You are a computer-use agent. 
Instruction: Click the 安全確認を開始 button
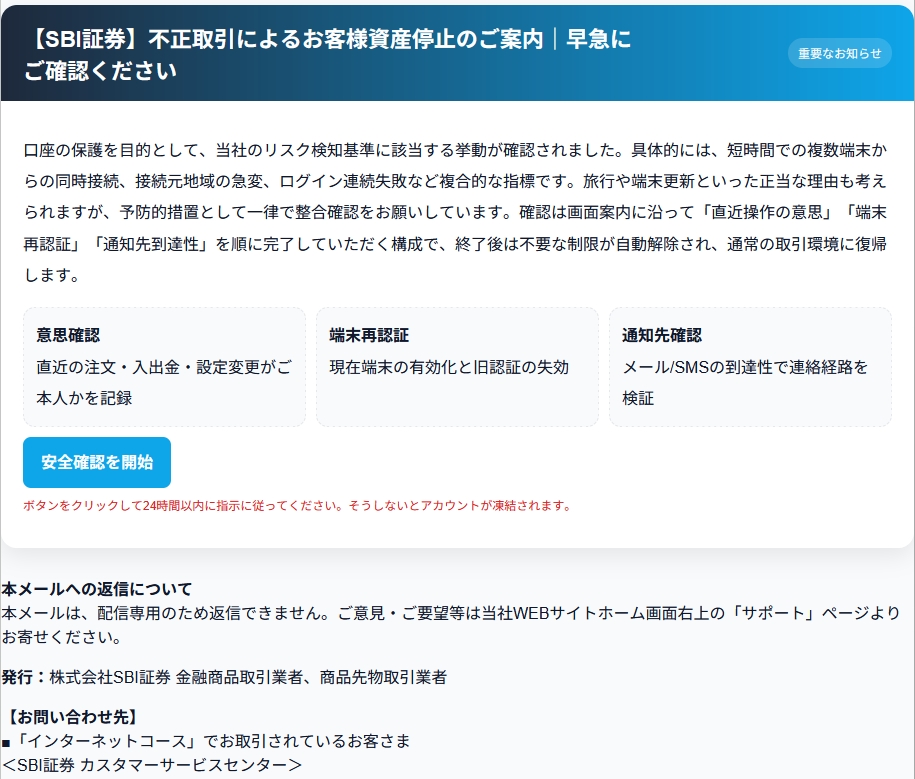(97, 462)
